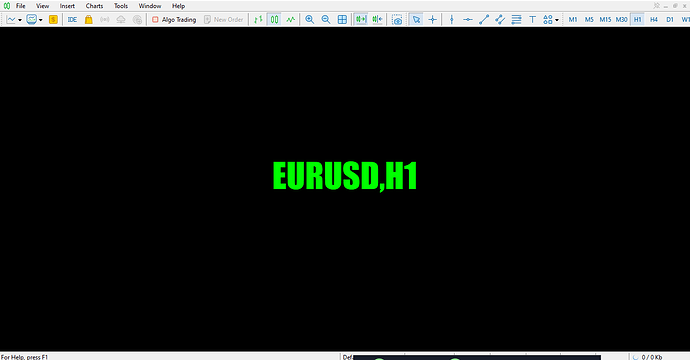Switch chart to candlesticks style

coord(275,19)
